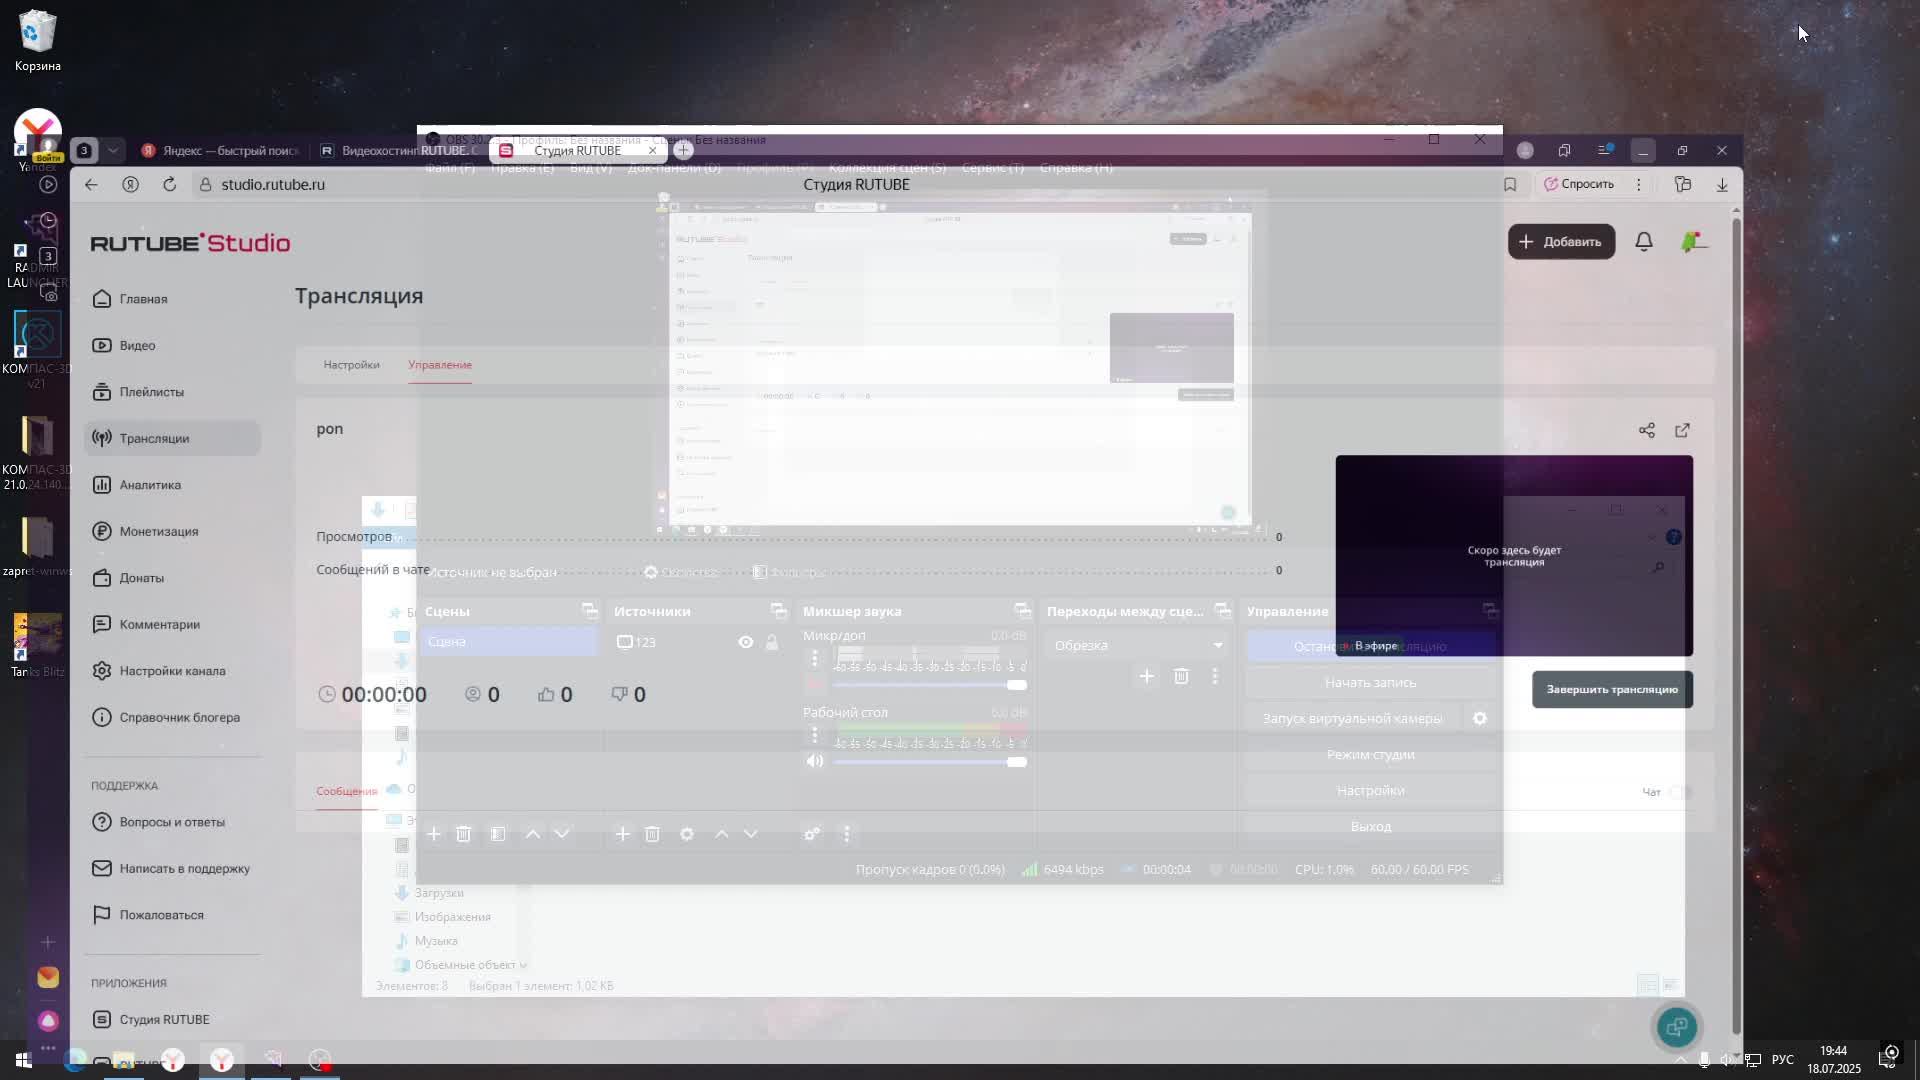This screenshot has height=1080, width=1920.
Task: Toggle the lock on source 123
Action: 772,642
